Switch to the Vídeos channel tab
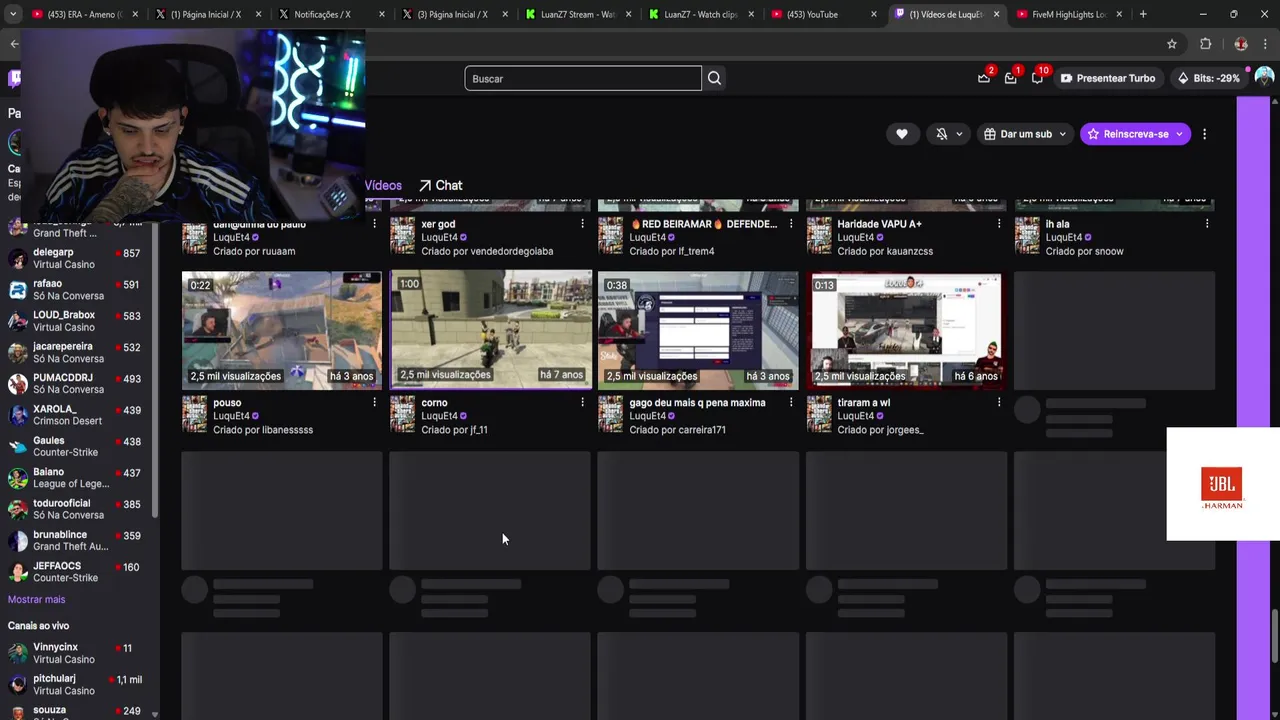 (383, 185)
